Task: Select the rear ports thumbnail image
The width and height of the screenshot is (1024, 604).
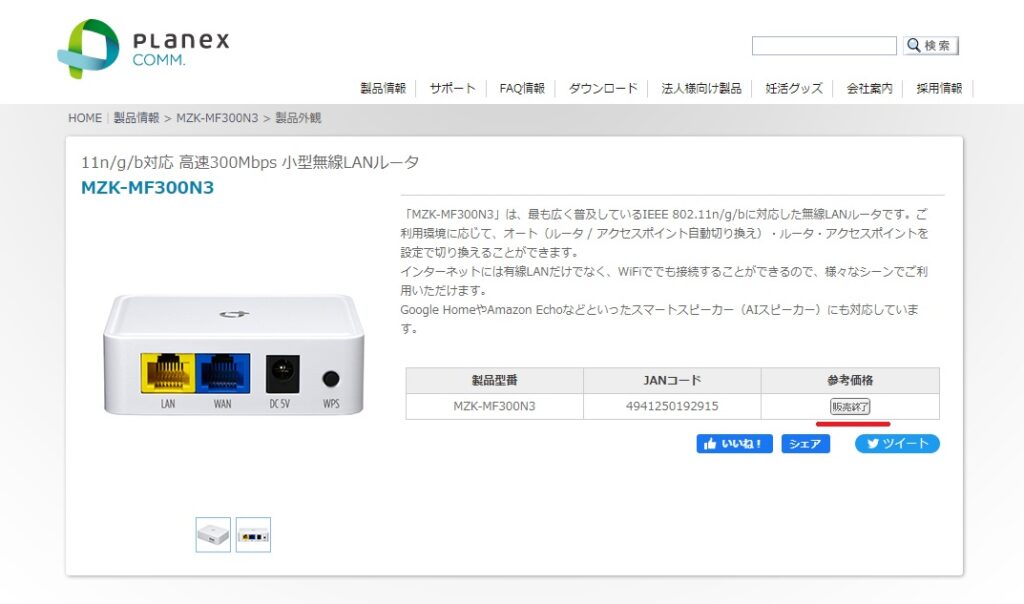Action: pos(253,535)
